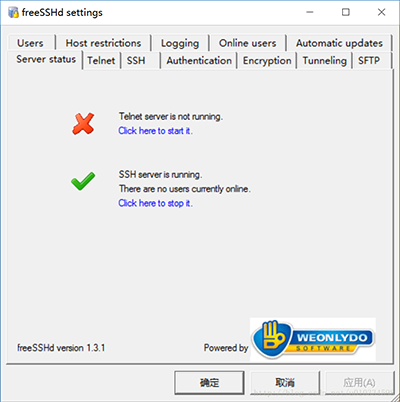400x402 pixels.
Task: Start the Telnet server via link
Action: click(155, 131)
